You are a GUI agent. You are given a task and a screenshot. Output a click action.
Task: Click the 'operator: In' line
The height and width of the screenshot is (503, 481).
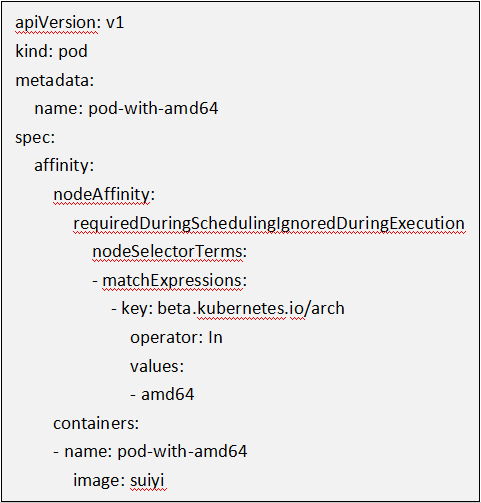pyautogui.click(x=176, y=338)
